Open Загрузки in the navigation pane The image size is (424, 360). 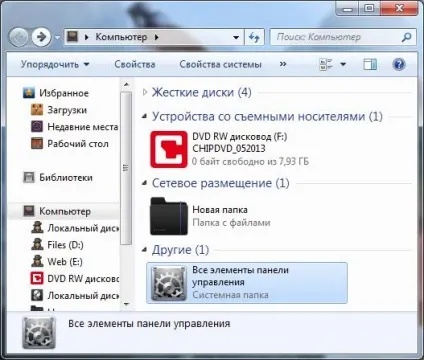(67, 110)
